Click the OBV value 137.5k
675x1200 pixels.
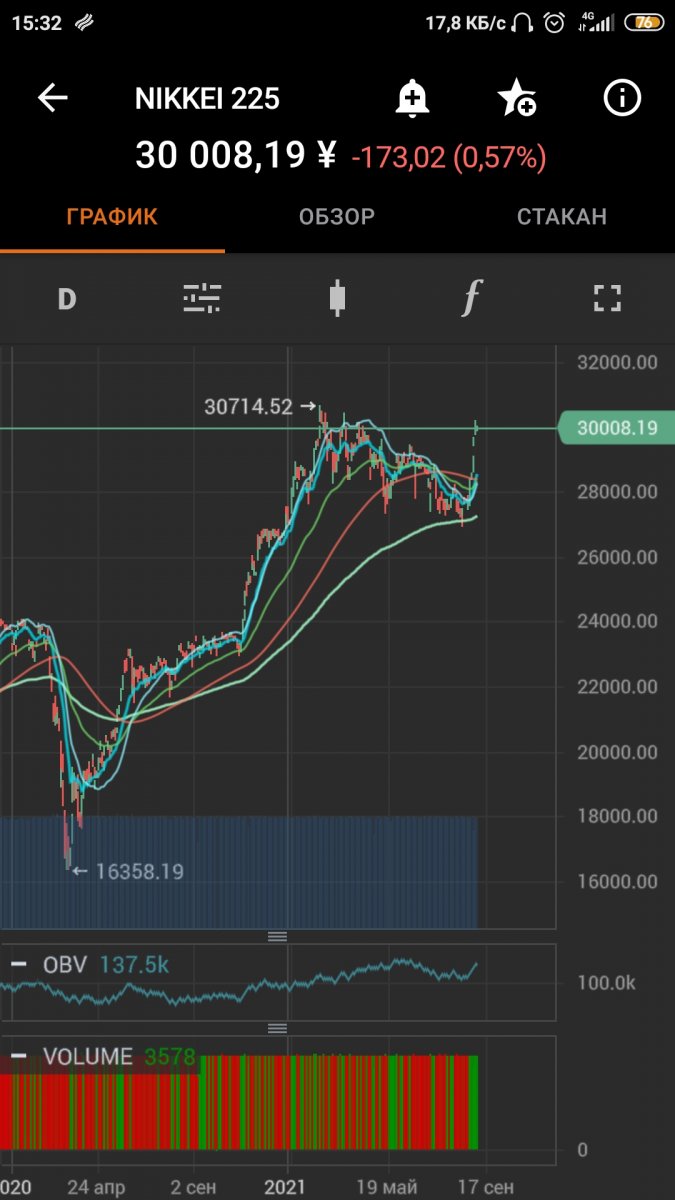(133, 965)
